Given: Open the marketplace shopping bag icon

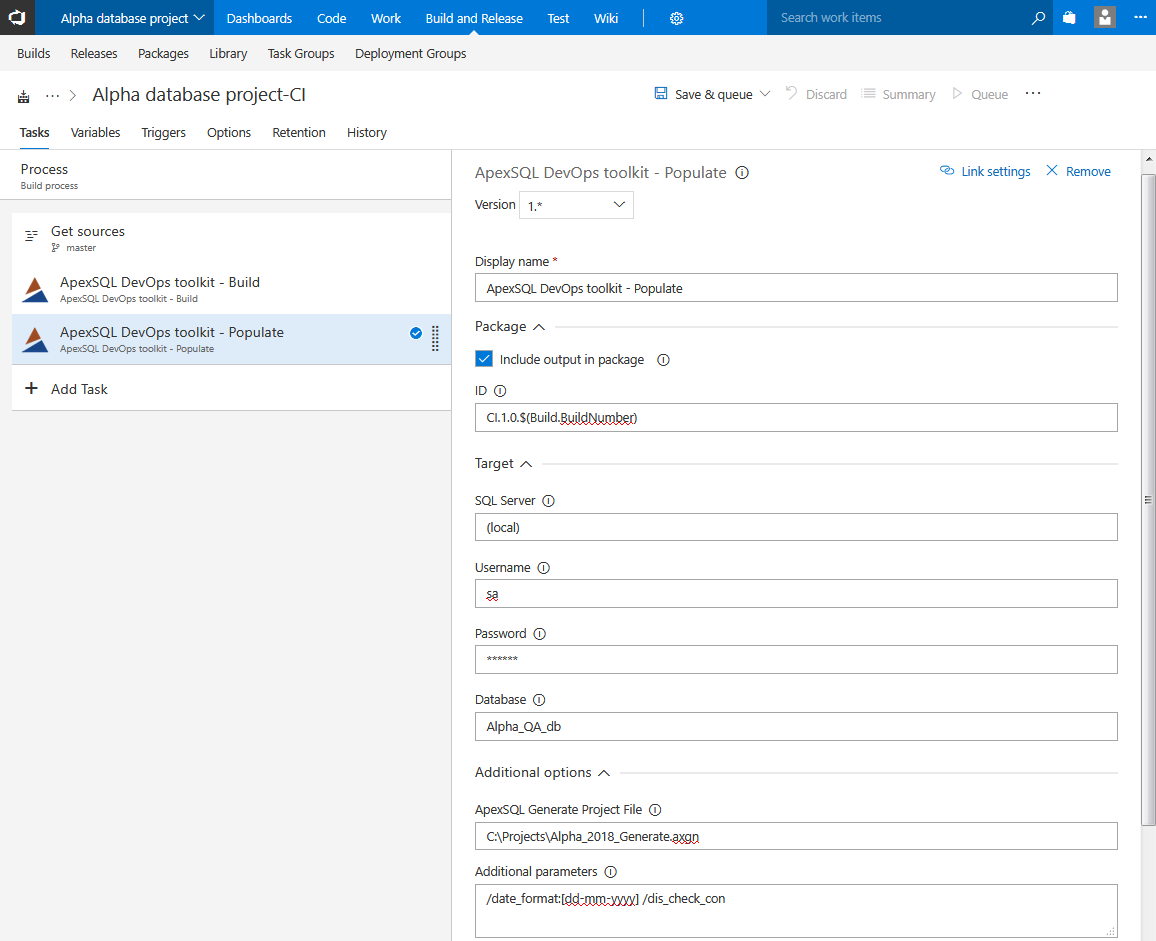Looking at the screenshot, I should coord(1069,18).
